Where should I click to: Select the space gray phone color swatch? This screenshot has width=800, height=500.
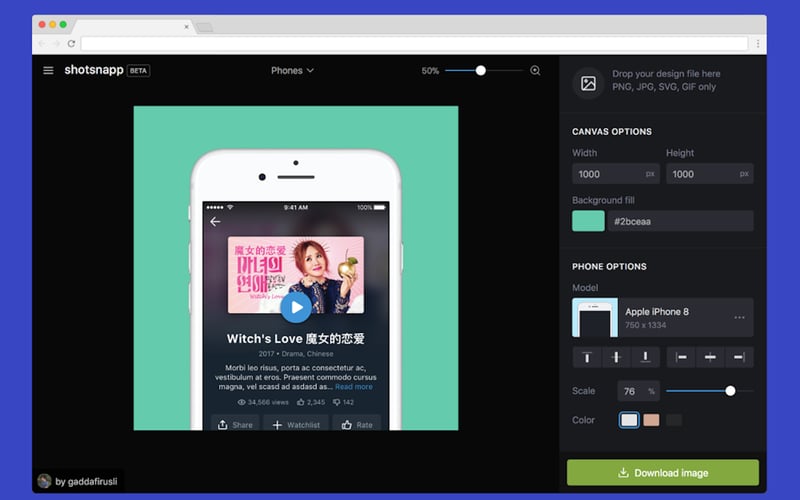coord(673,420)
